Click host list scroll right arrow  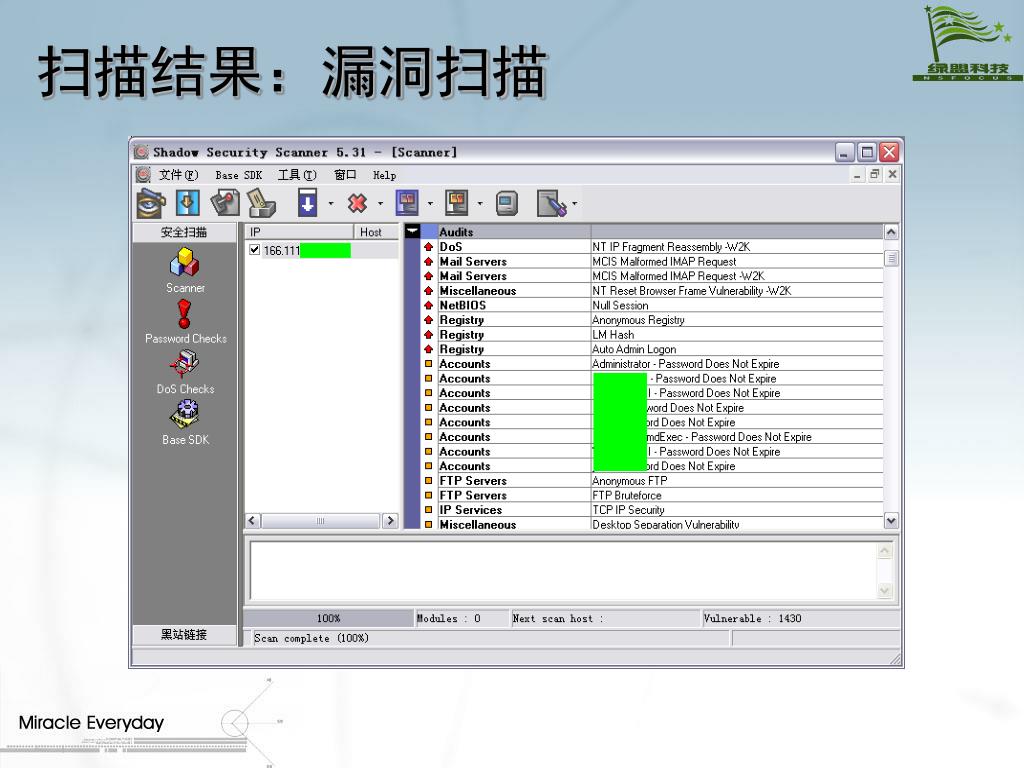click(x=391, y=520)
